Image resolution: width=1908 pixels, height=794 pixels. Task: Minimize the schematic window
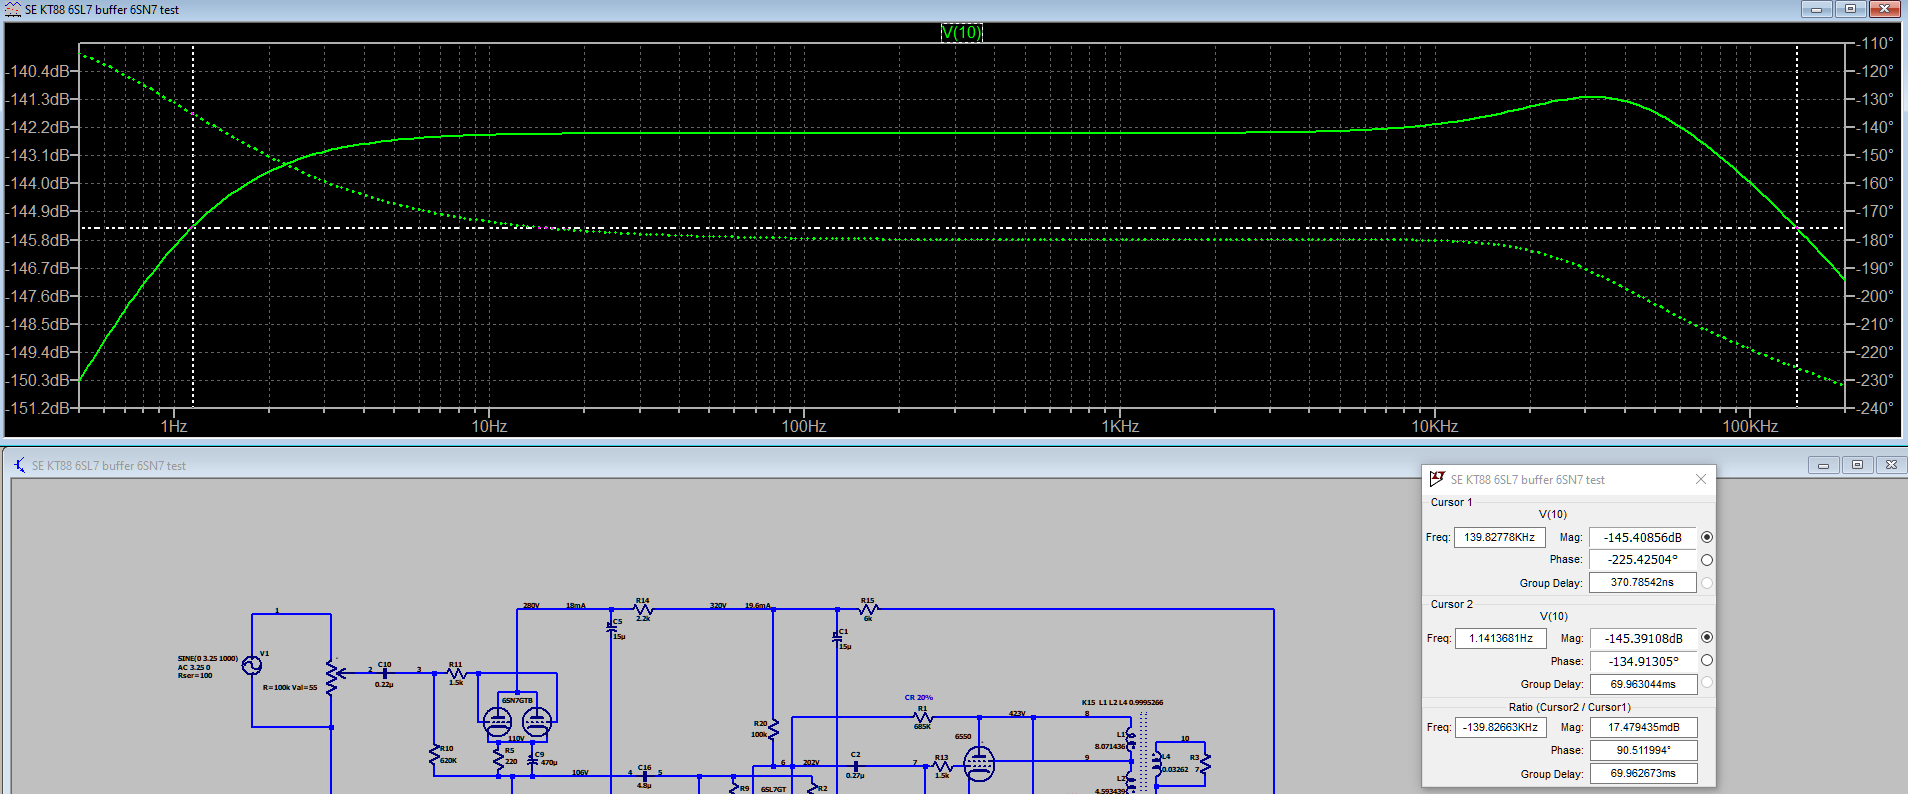(1823, 465)
